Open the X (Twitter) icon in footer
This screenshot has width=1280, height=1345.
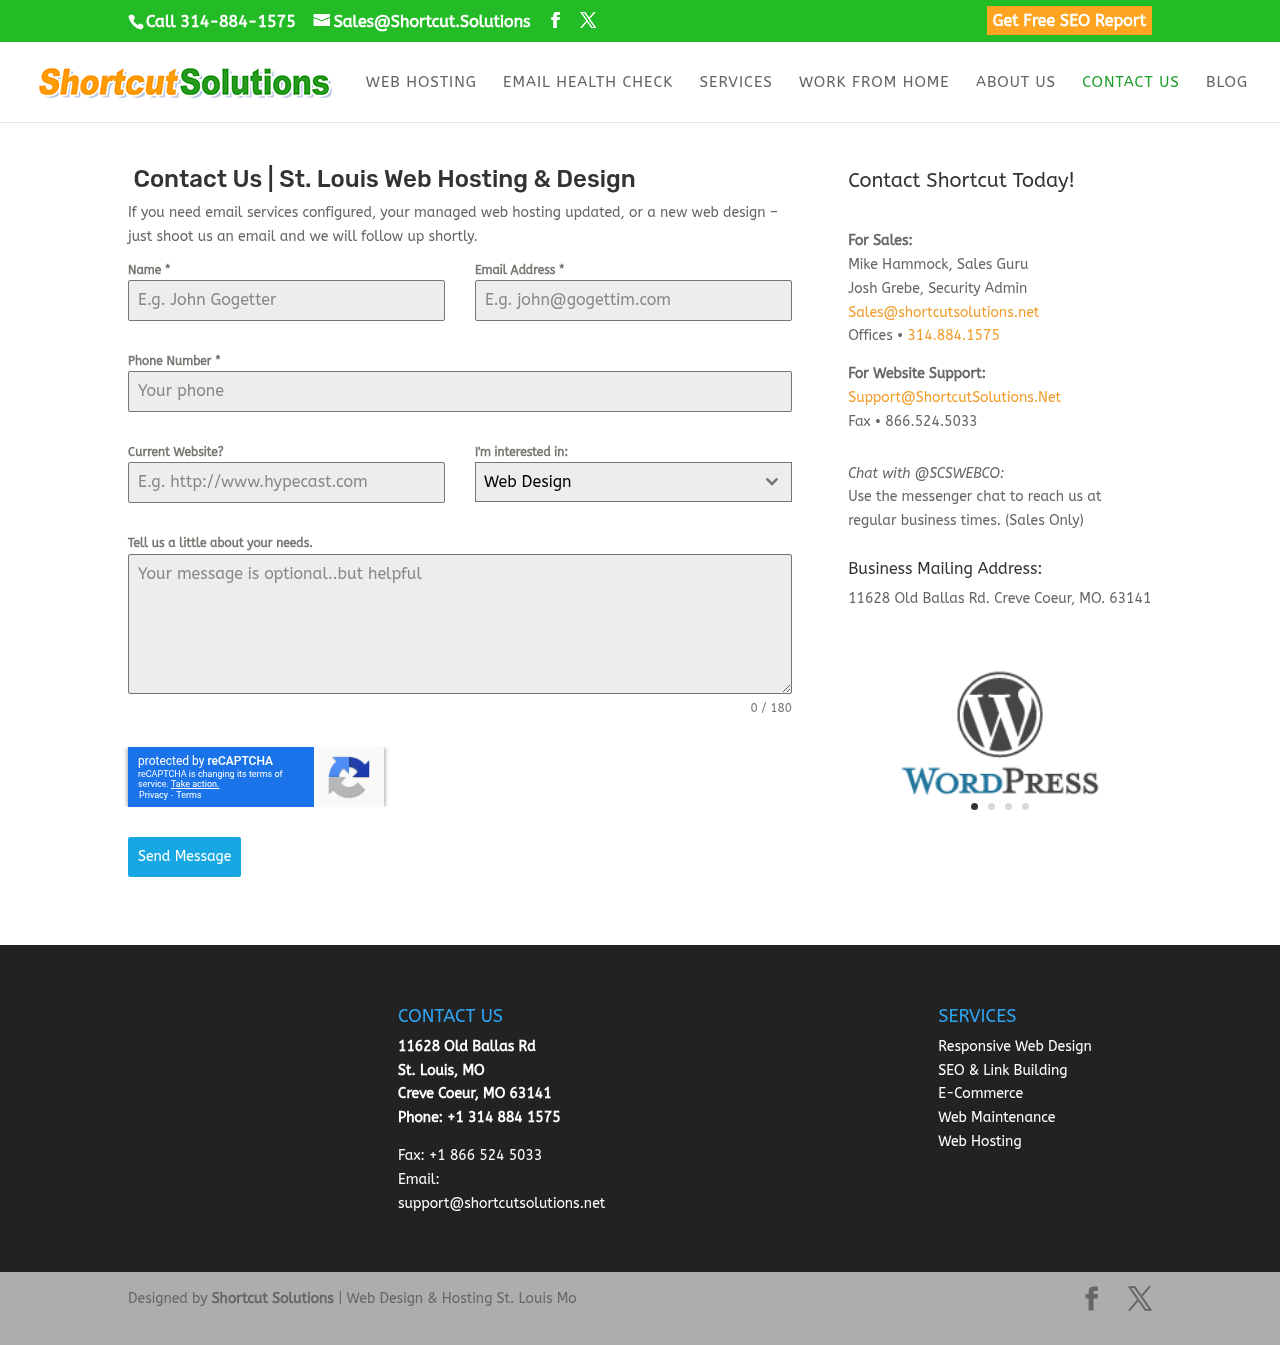[x=1140, y=1298]
